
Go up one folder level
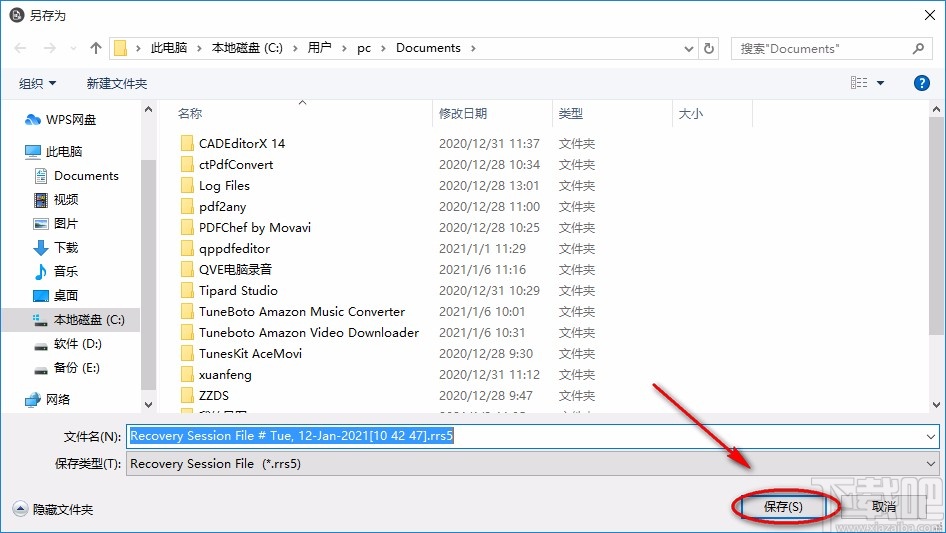point(95,48)
